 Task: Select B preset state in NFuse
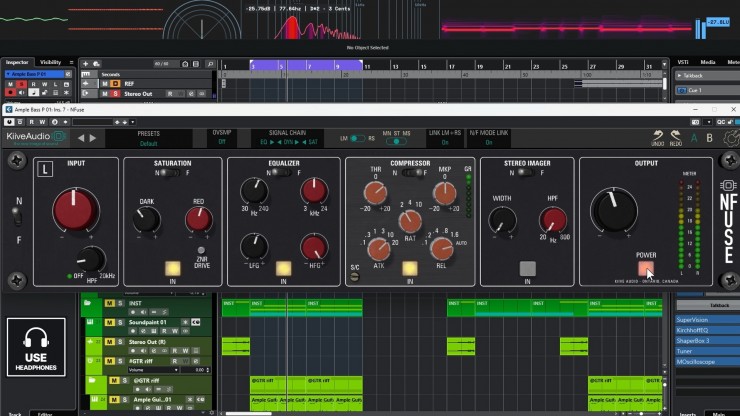(709, 138)
